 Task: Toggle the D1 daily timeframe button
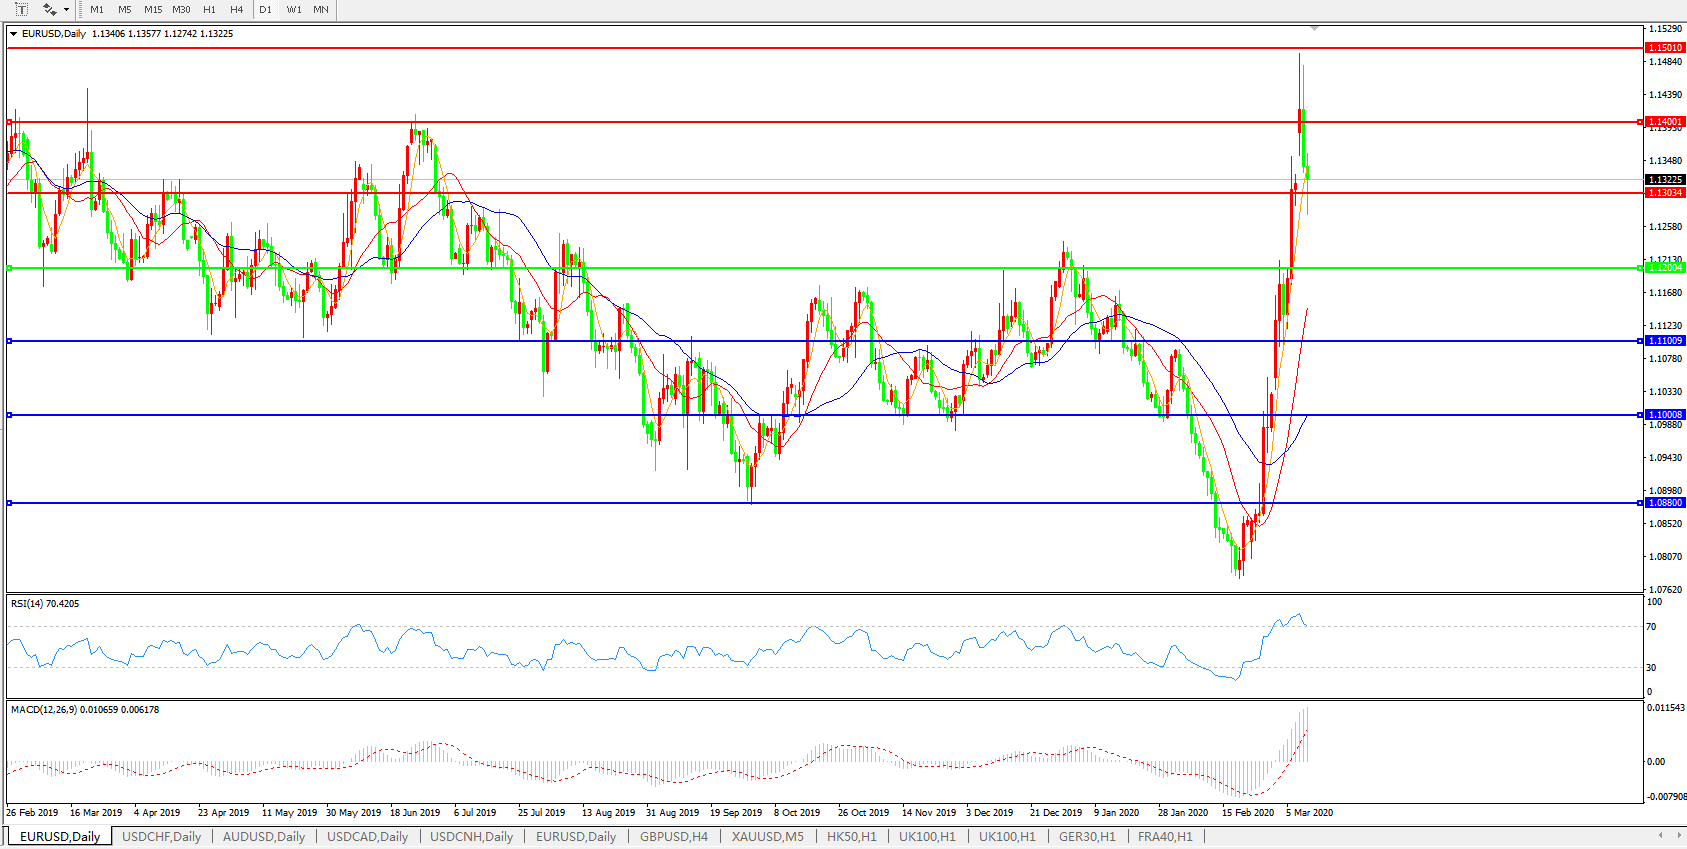pyautogui.click(x=266, y=10)
